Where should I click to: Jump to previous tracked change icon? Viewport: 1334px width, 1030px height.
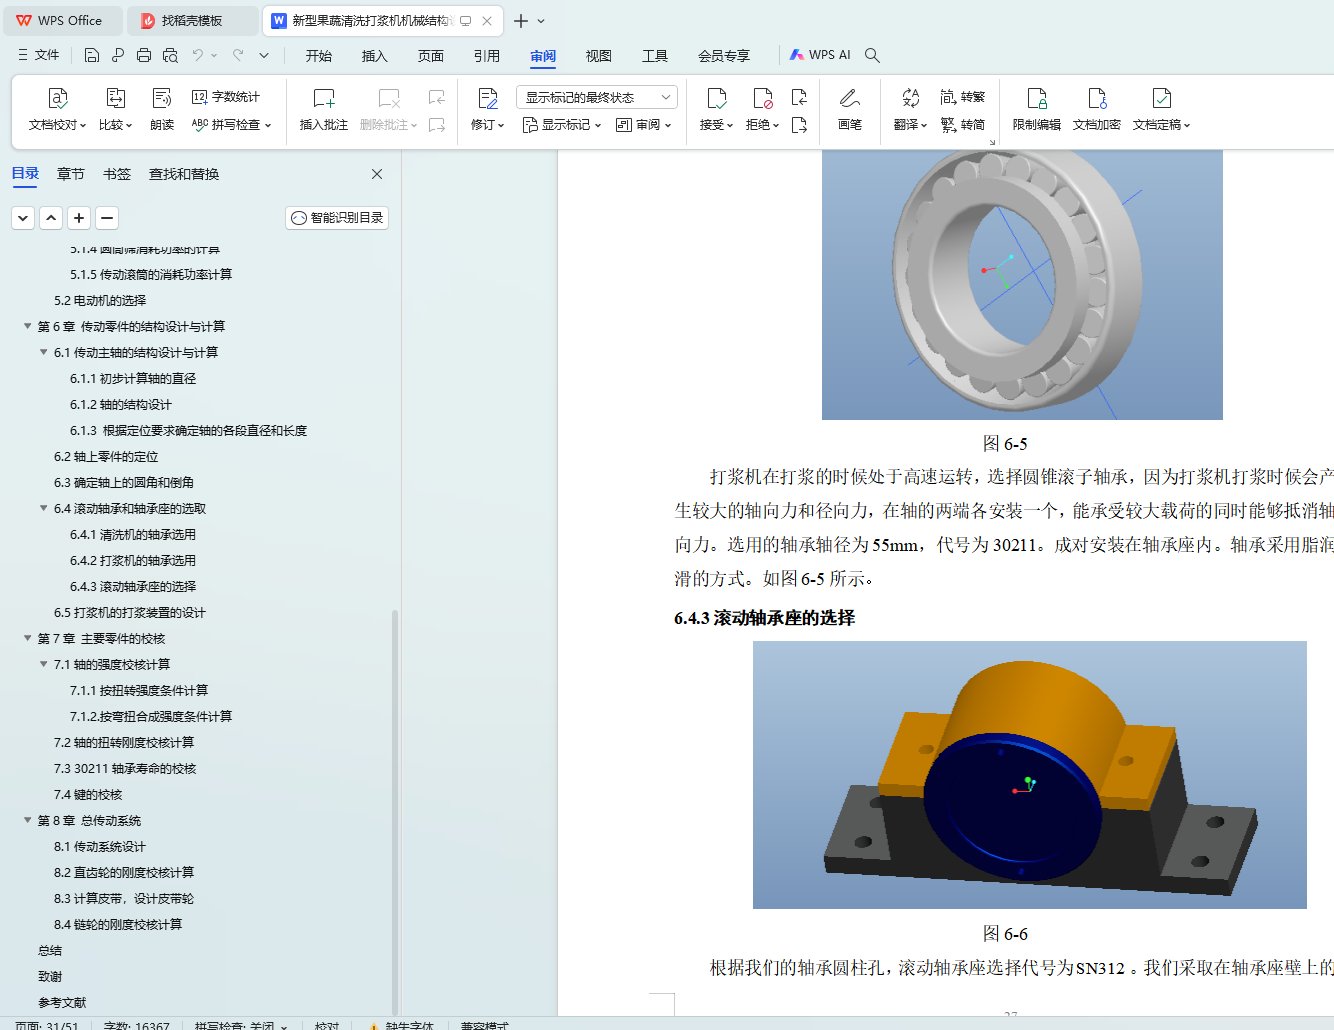pyautogui.click(x=799, y=97)
